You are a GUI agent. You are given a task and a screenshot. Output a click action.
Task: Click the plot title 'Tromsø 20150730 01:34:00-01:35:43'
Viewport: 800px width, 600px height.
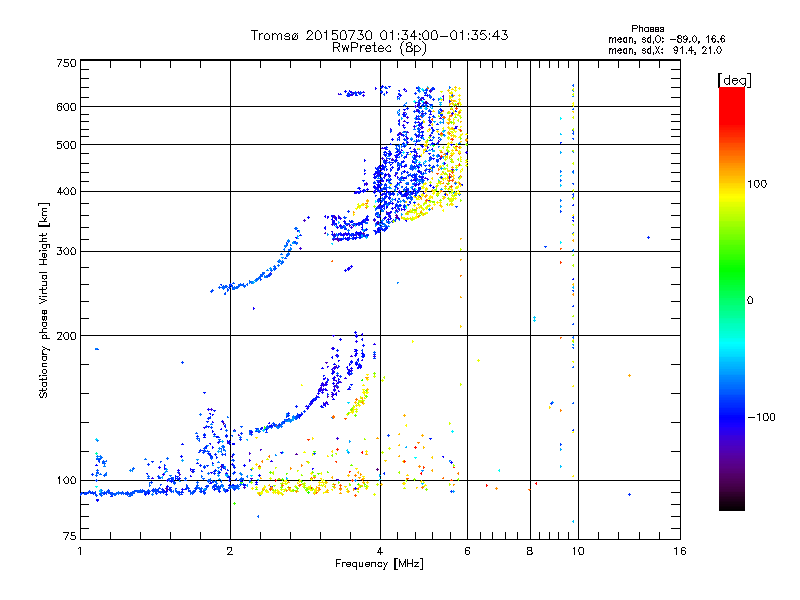379,35
